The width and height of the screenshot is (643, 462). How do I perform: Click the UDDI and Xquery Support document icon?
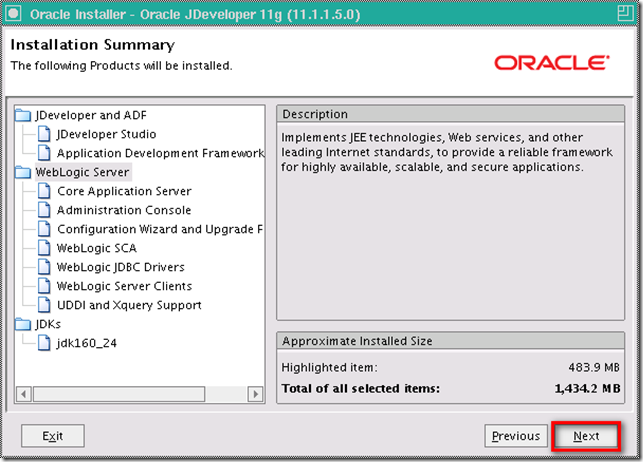pyautogui.click(x=44, y=305)
